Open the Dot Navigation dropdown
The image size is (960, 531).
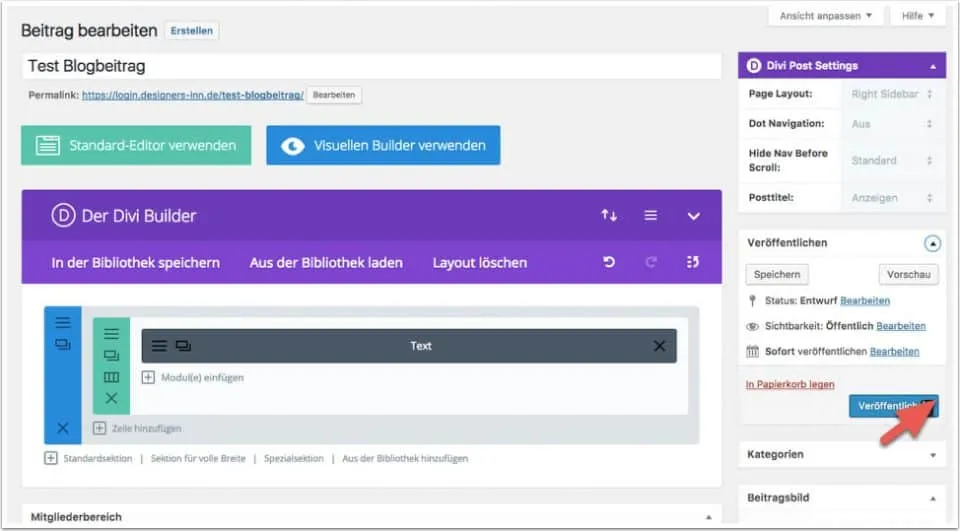pyautogui.click(x=892, y=124)
